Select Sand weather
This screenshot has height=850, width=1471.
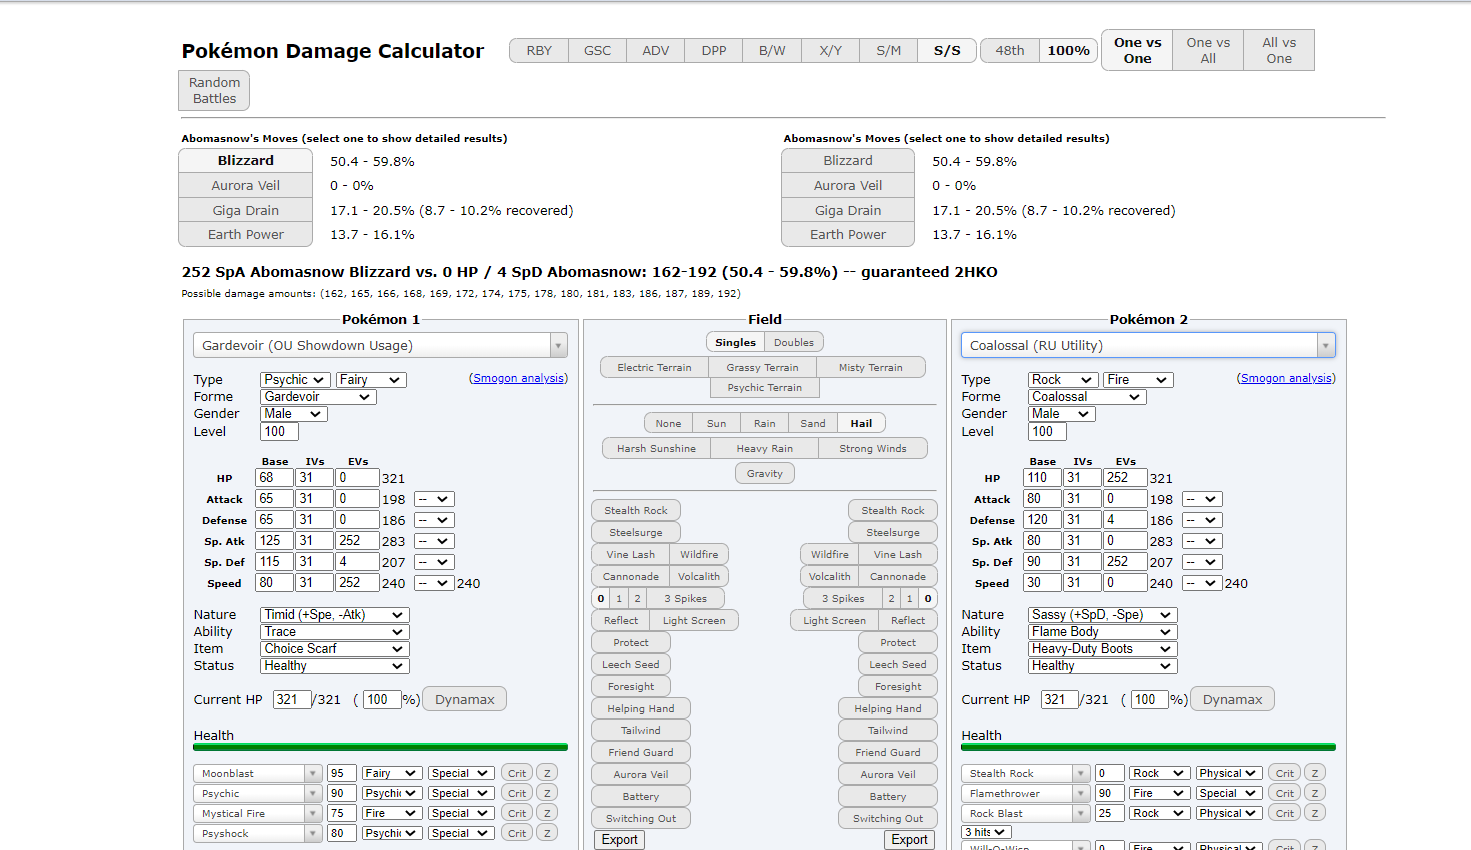[x=813, y=423]
